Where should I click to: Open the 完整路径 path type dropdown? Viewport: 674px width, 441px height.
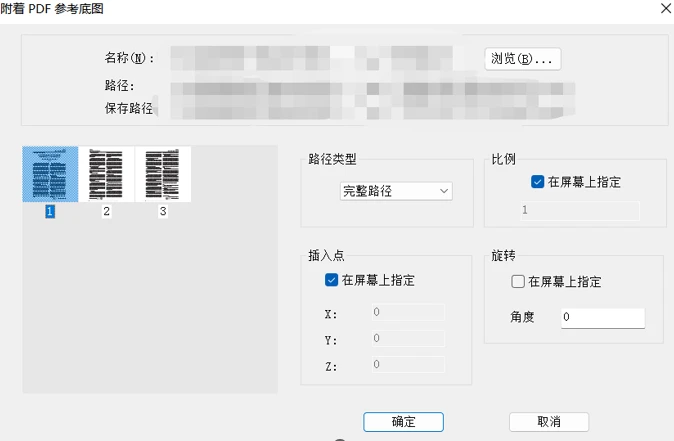tap(396, 191)
